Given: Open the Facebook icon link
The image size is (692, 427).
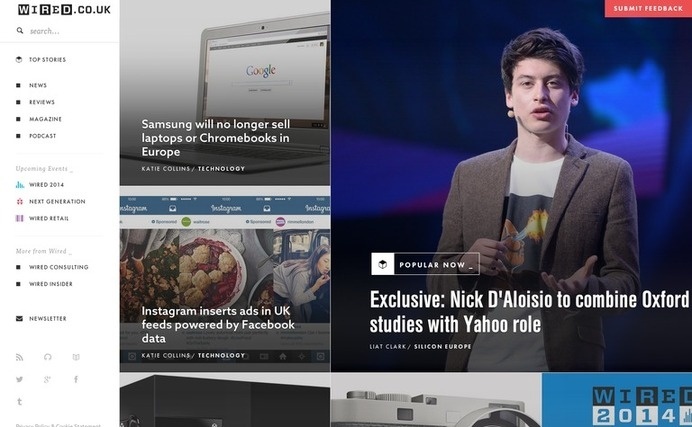Looking at the screenshot, I should pyautogui.click(x=76, y=380).
